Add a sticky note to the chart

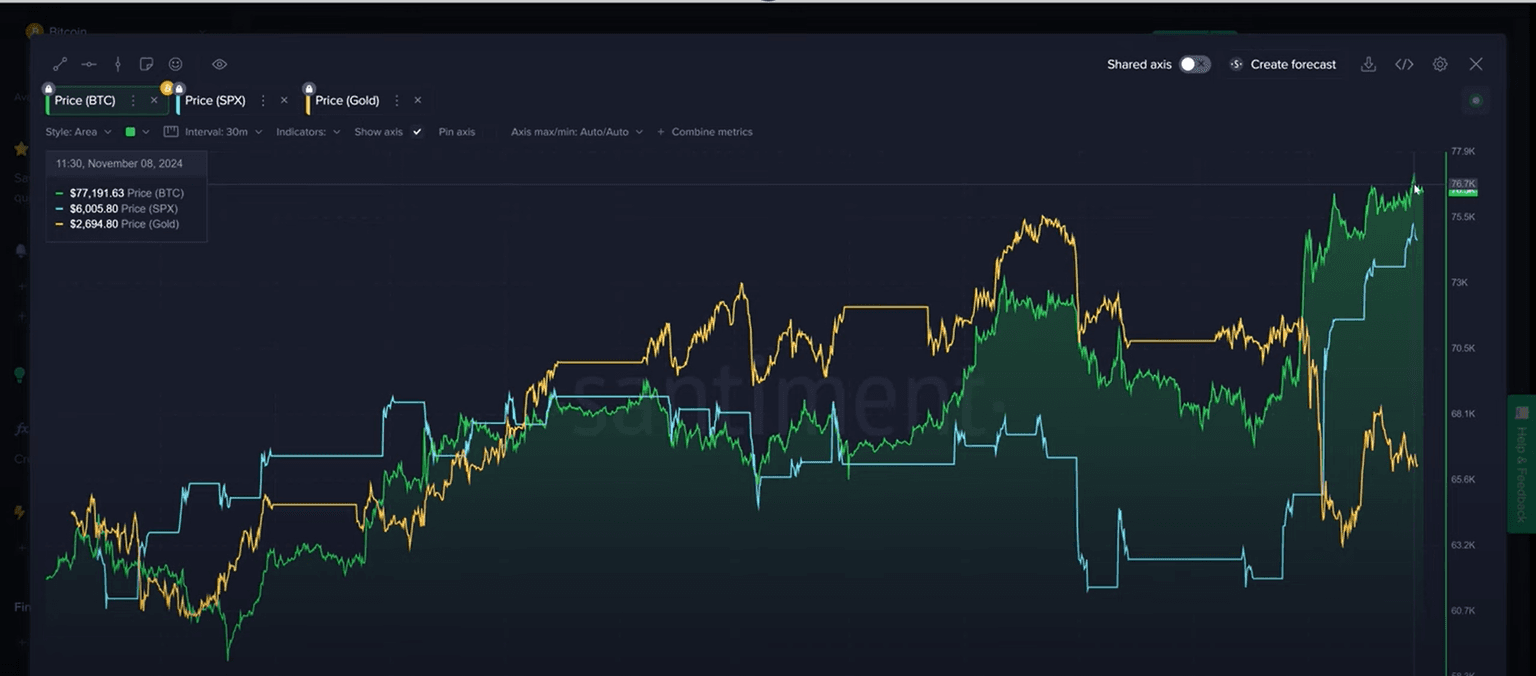146,64
